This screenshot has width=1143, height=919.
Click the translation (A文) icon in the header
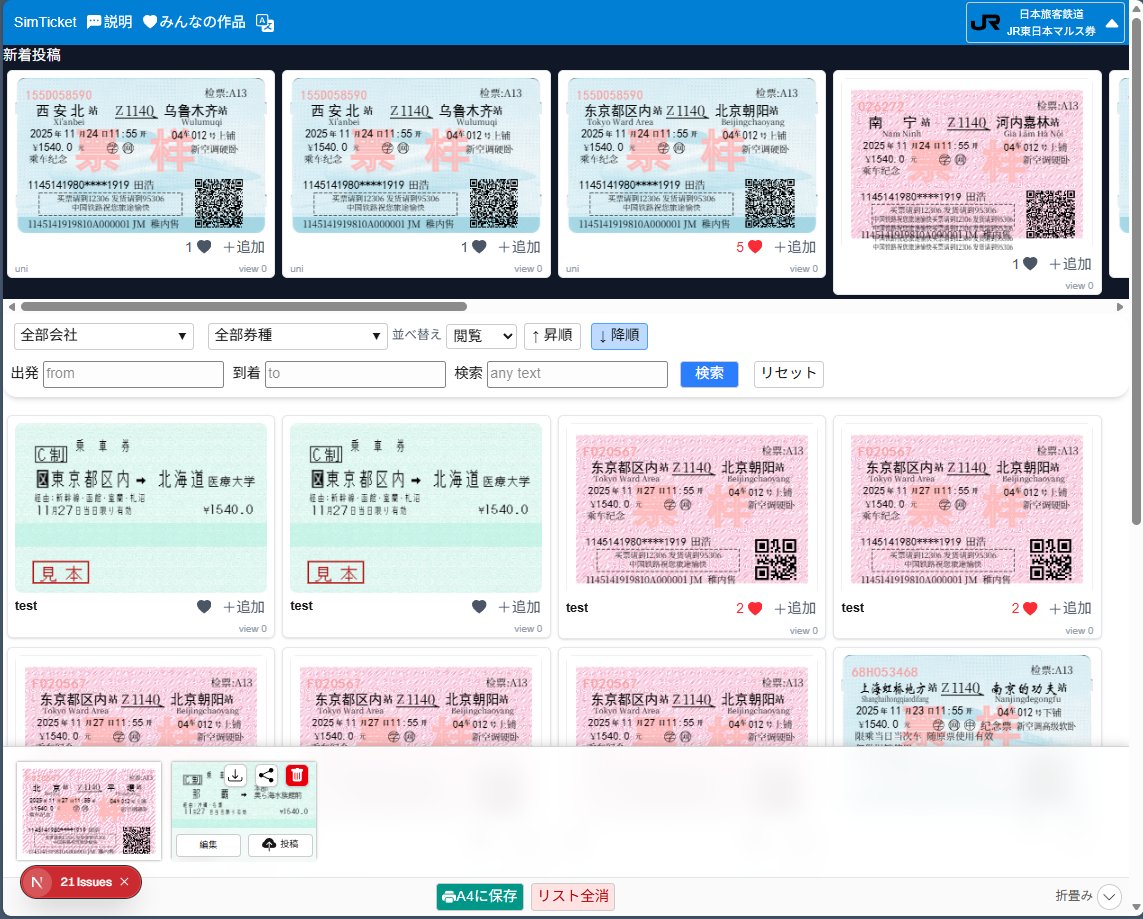pyautogui.click(x=265, y=22)
